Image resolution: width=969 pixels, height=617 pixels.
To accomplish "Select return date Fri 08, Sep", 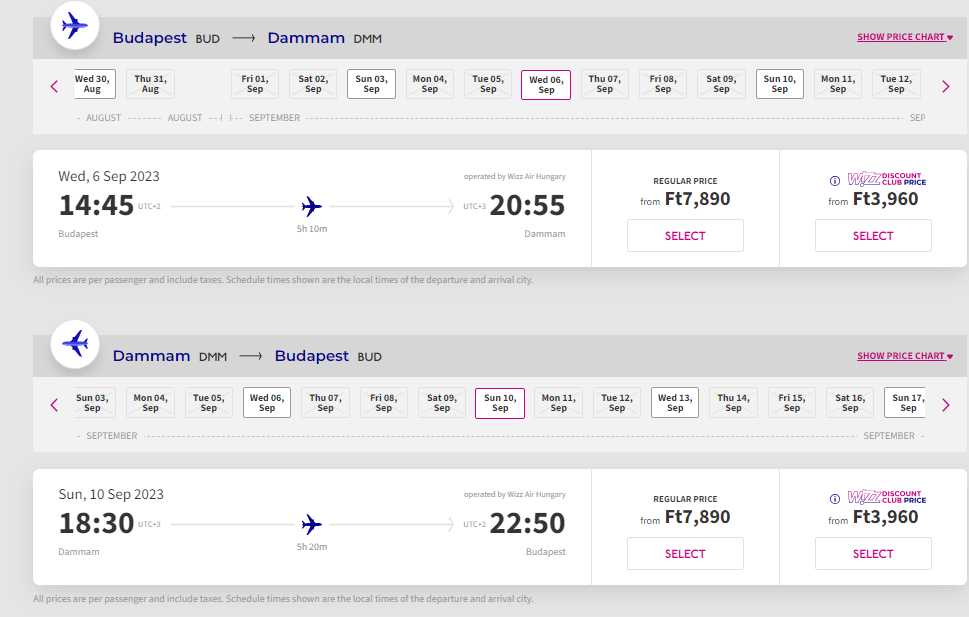I will point(384,403).
